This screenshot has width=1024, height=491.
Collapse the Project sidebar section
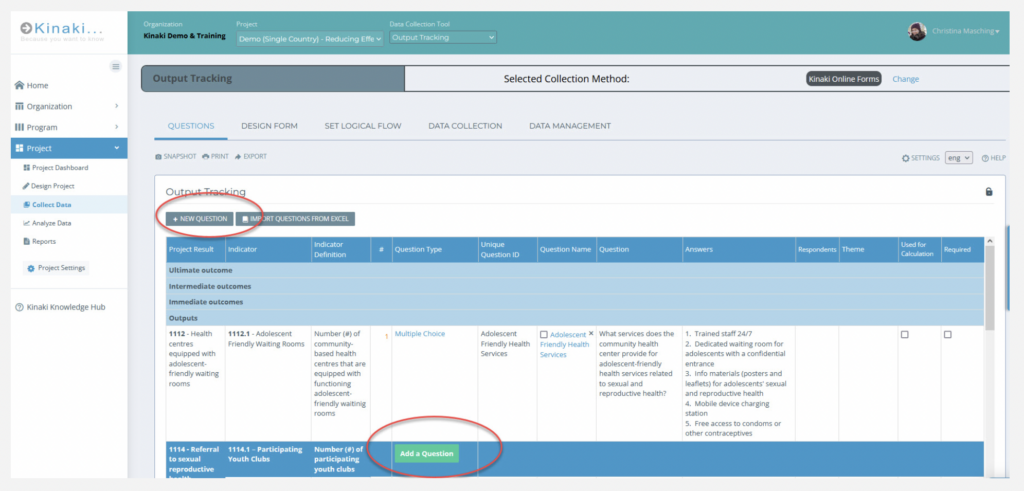click(x=69, y=148)
